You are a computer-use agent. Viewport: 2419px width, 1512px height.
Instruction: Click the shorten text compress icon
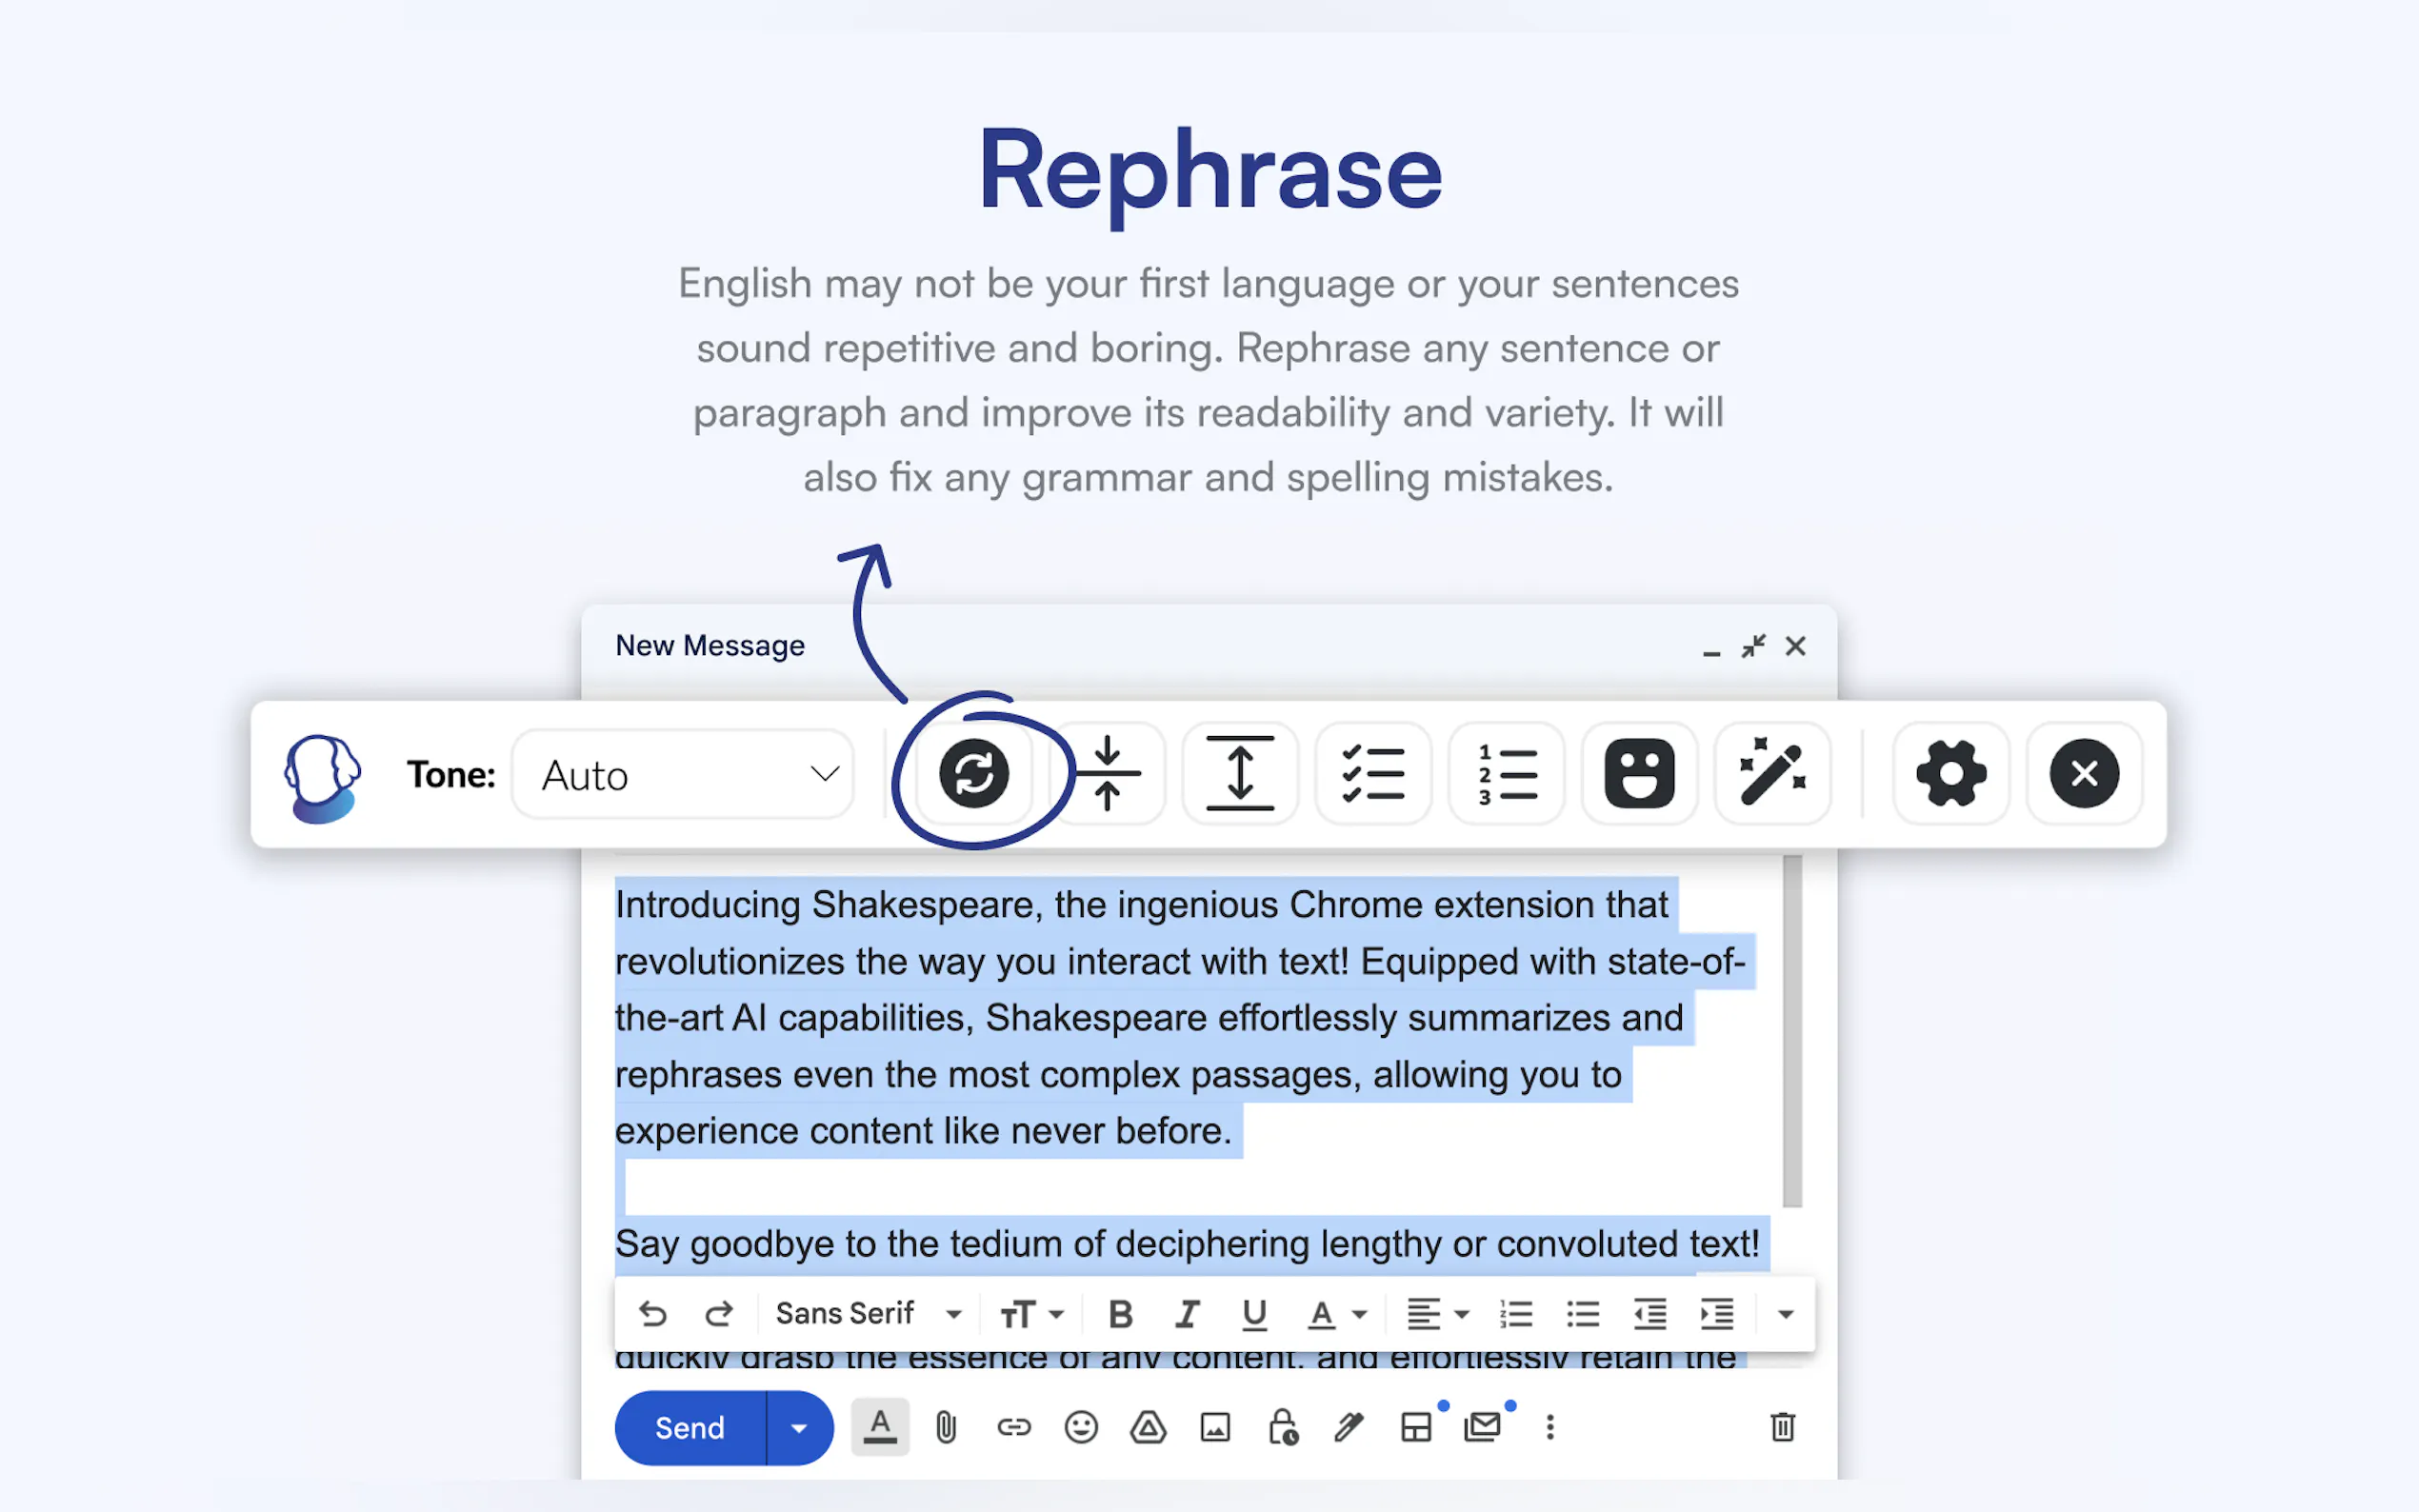1108,773
